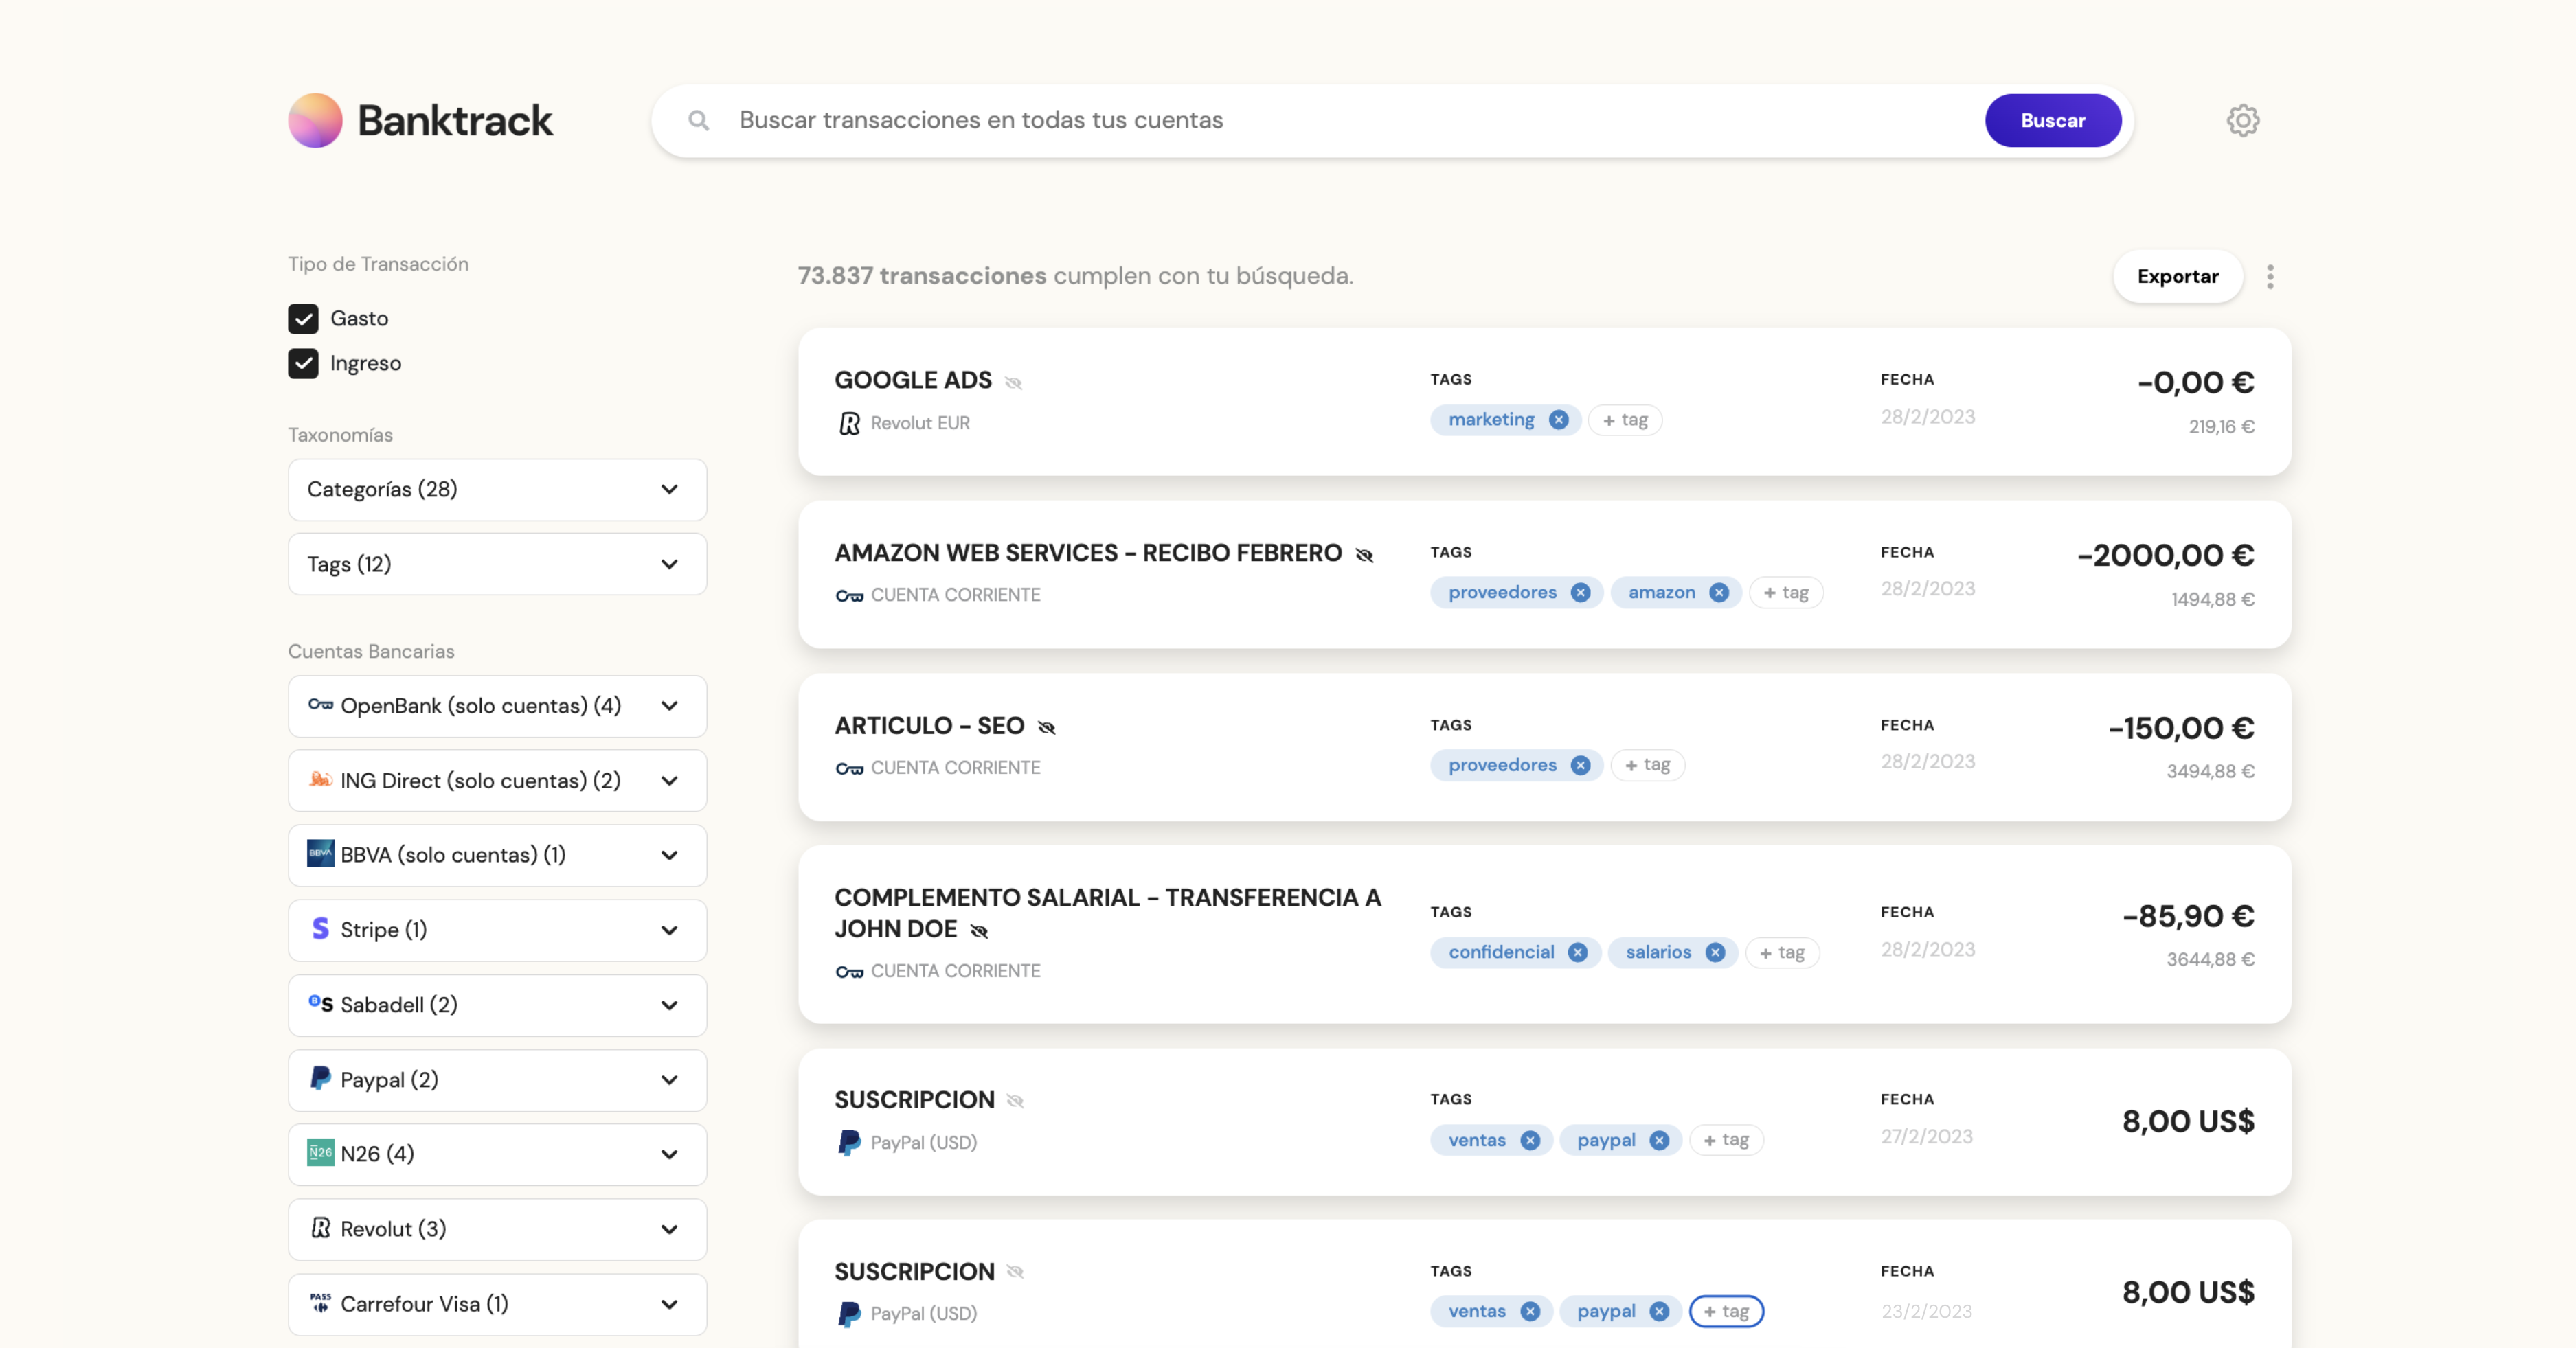Viewport: 2576px width, 1348px height.
Task: Open the three-dot options menu beside Exportar
Action: 2270,276
